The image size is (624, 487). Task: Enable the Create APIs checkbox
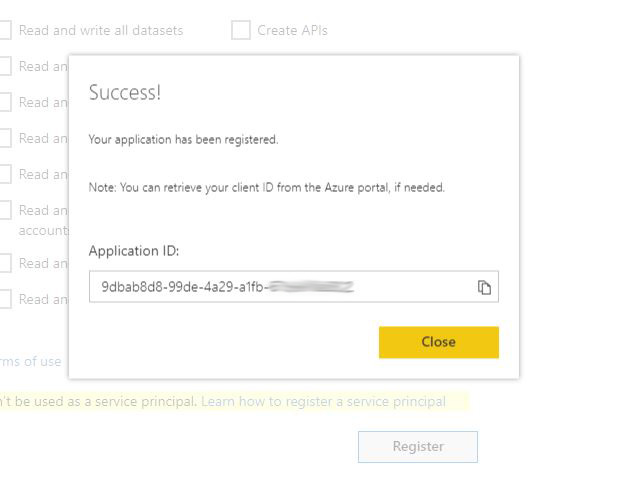[240, 30]
